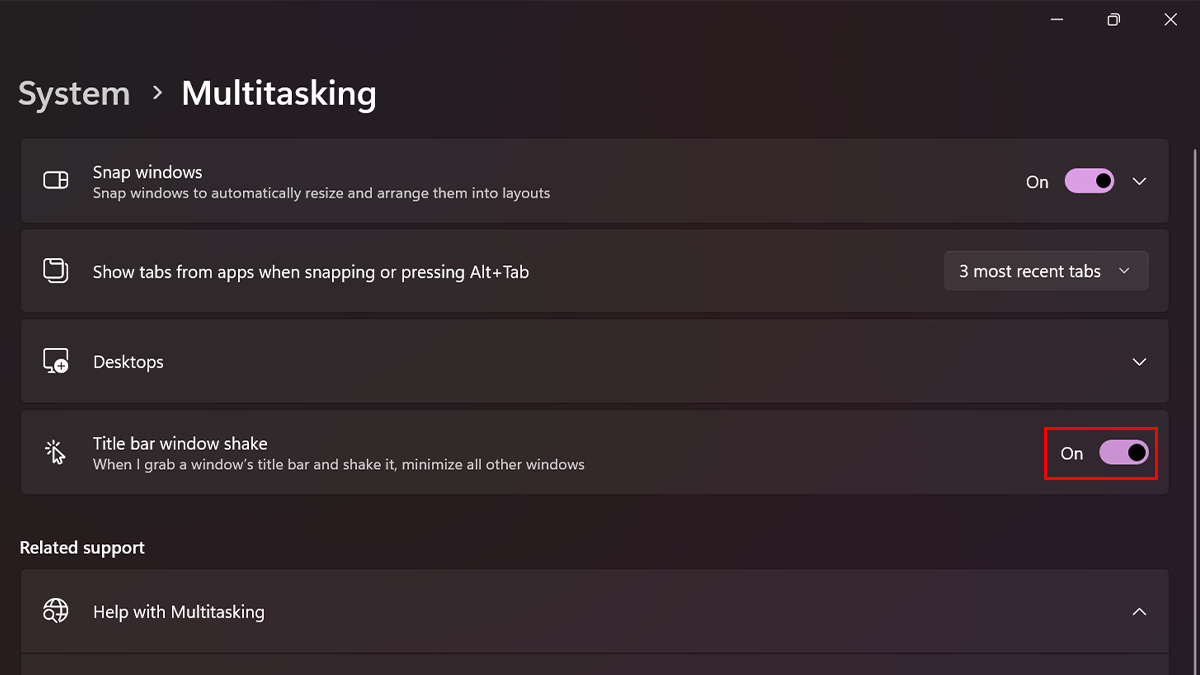Click the Multitasking page heading

[279, 94]
